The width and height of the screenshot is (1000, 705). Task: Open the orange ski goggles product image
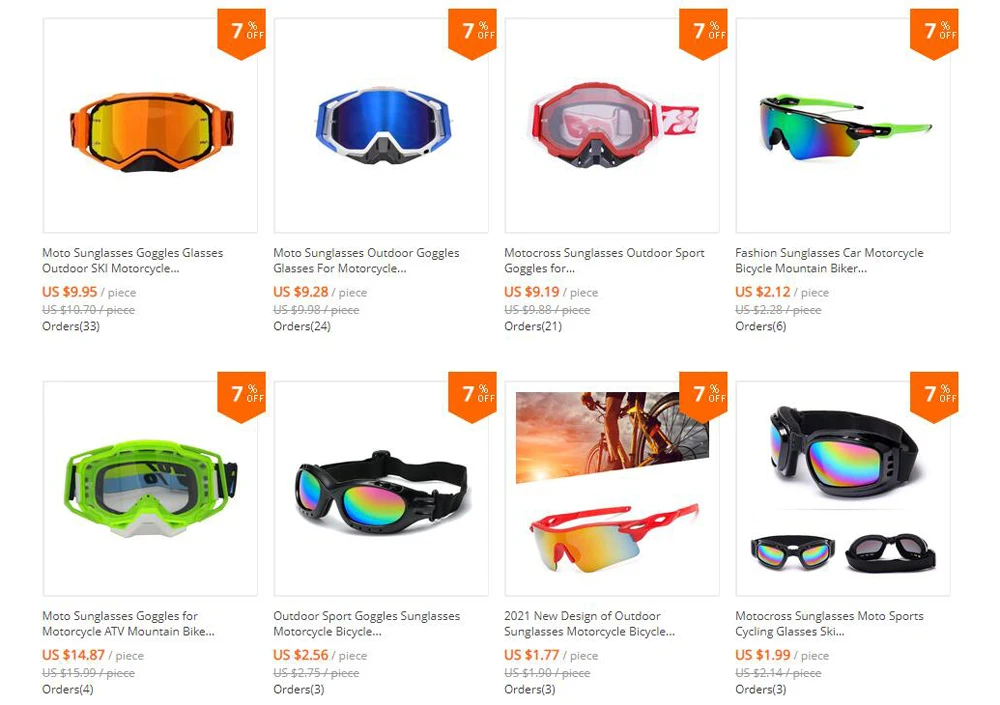151,126
